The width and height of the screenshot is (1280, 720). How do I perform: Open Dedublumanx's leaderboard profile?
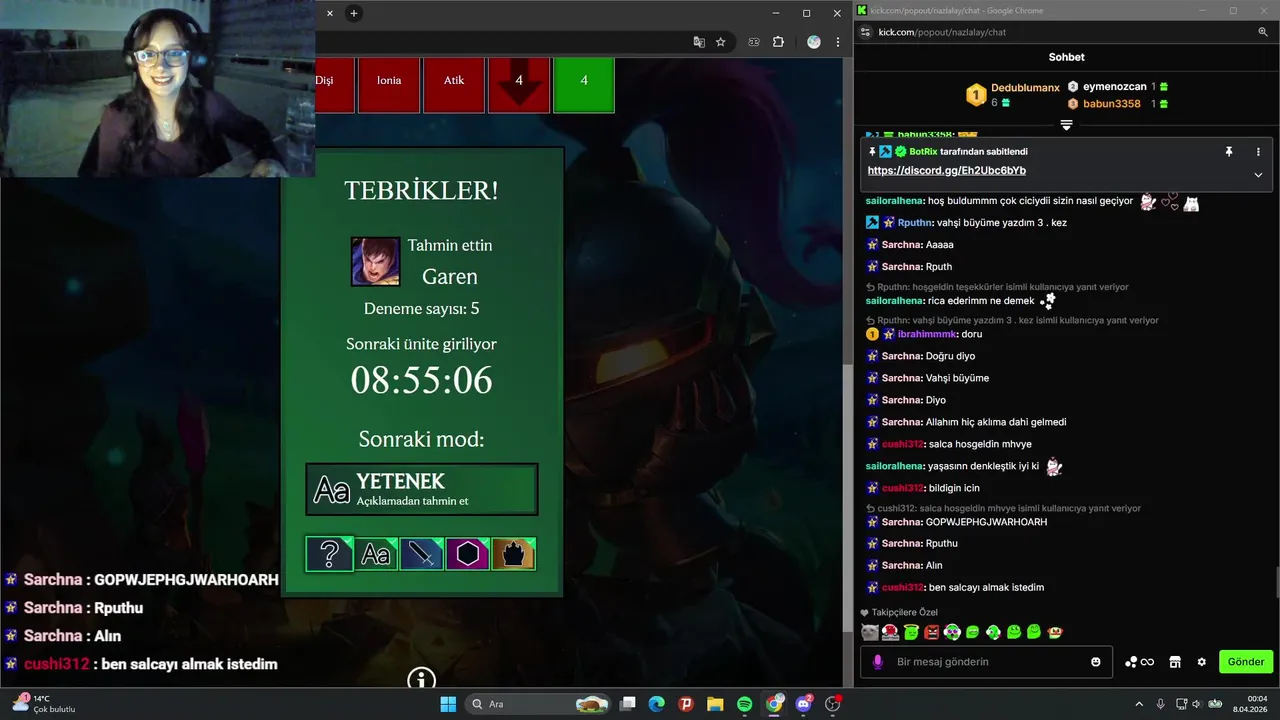[x=1025, y=88]
